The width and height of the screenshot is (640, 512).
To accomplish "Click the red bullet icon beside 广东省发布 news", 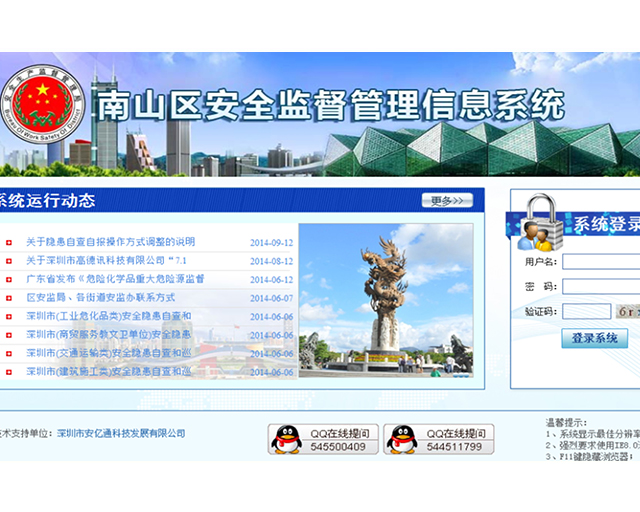I will (x=9, y=280).
